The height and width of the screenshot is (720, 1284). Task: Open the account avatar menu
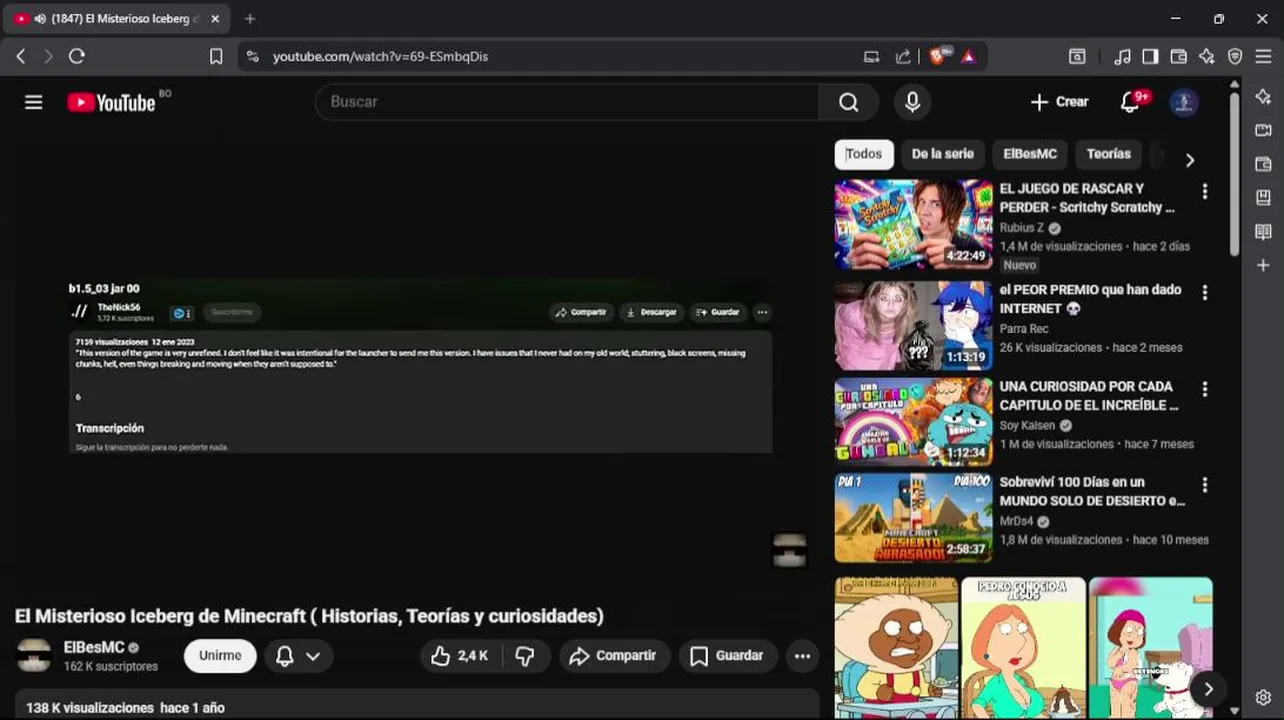[x=1184, y=102]
